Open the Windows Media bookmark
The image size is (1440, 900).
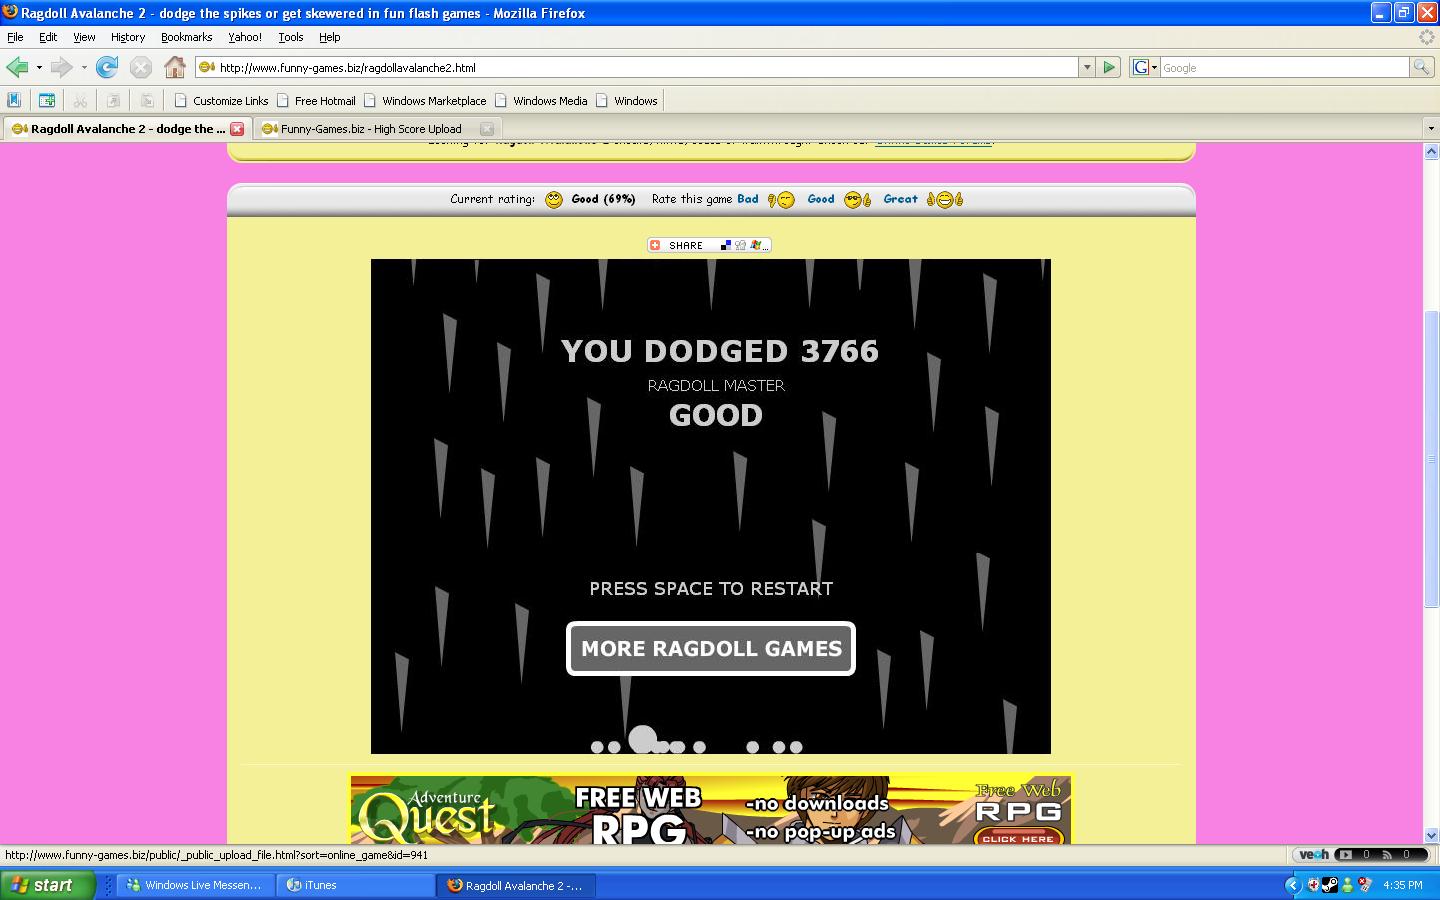[541, 100]
